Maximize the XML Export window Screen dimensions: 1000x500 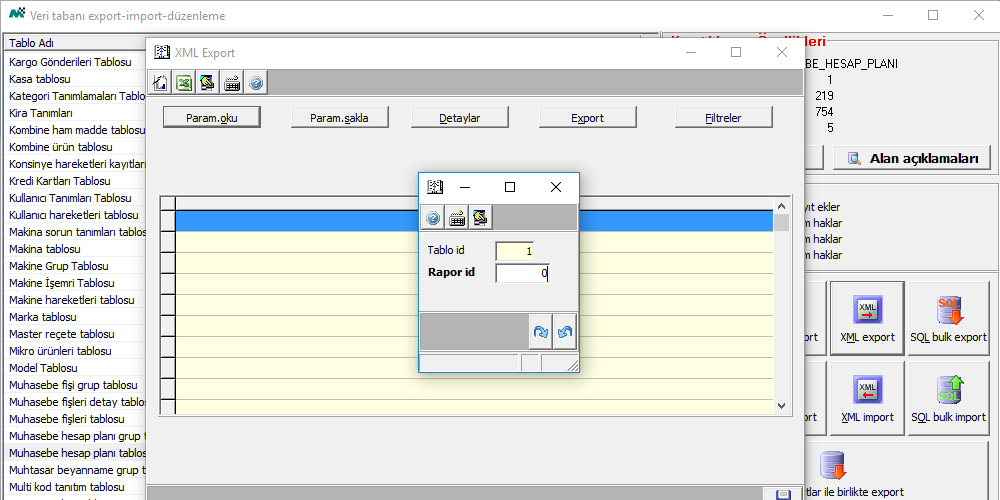pos(736,52)
